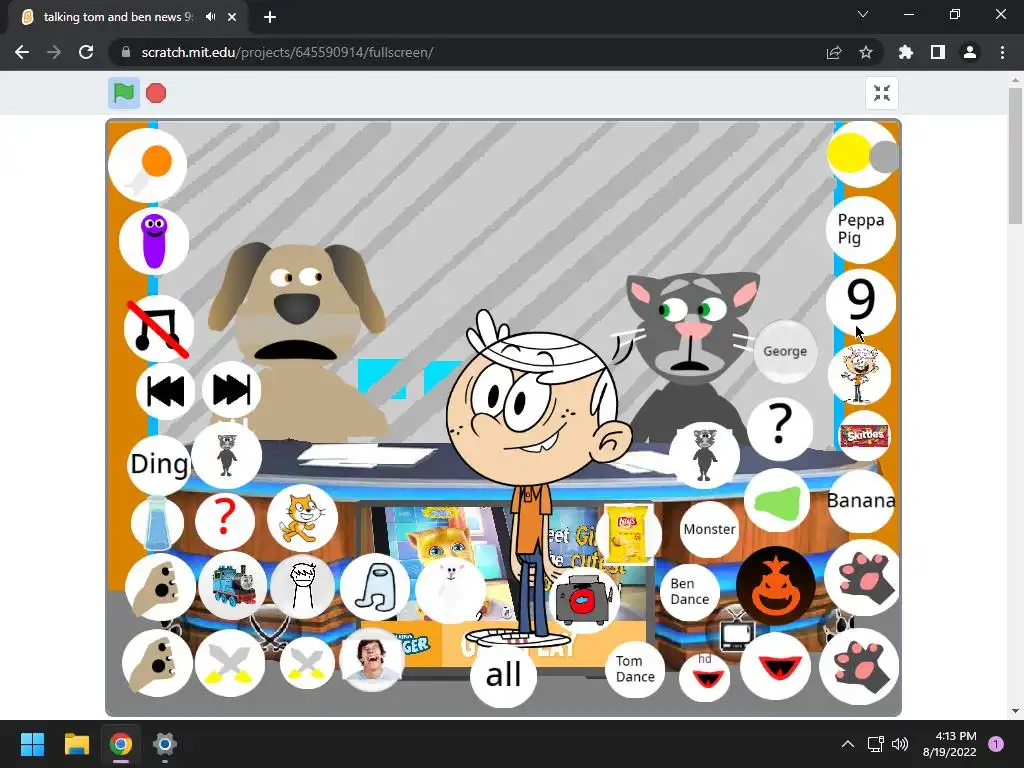The width and height of the screenshot is (1024, 768).
Task: Go back to previous page
Action: (22, 52)
